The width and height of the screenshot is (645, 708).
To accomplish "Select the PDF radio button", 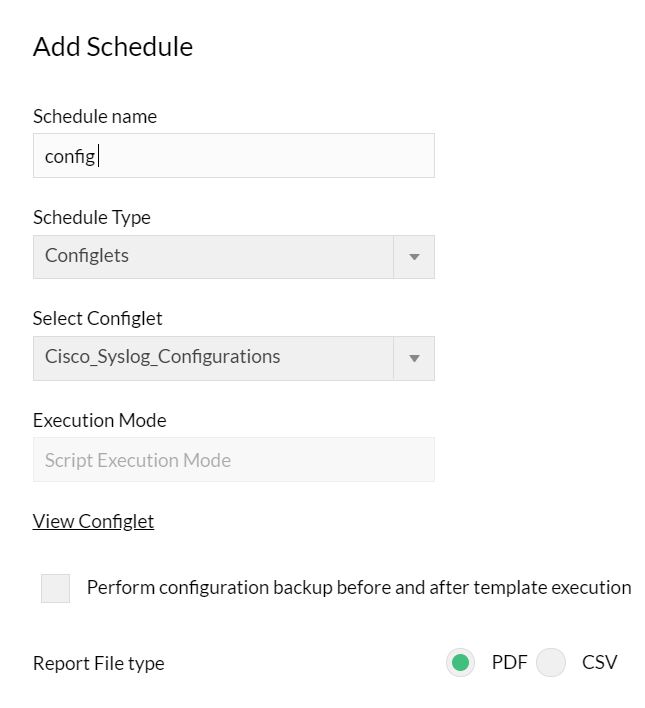I will point(460,662).
